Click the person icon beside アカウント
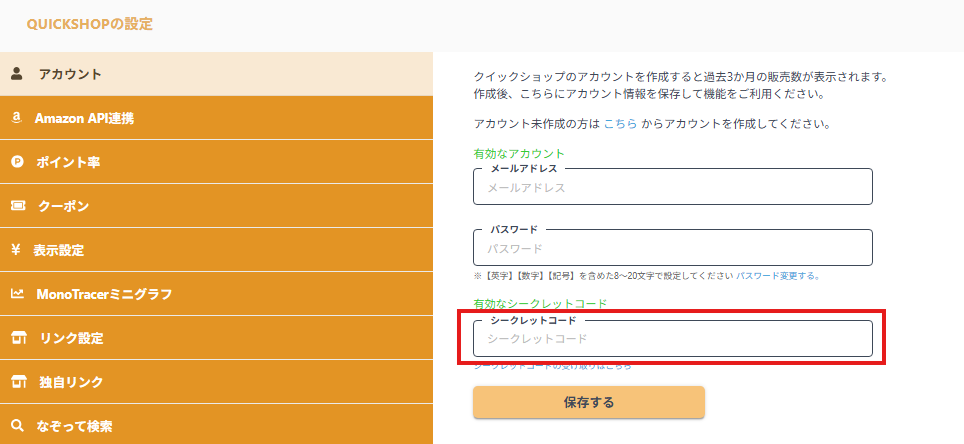Image resolution: width=964 pixels, height=444 pixels. 17,74
